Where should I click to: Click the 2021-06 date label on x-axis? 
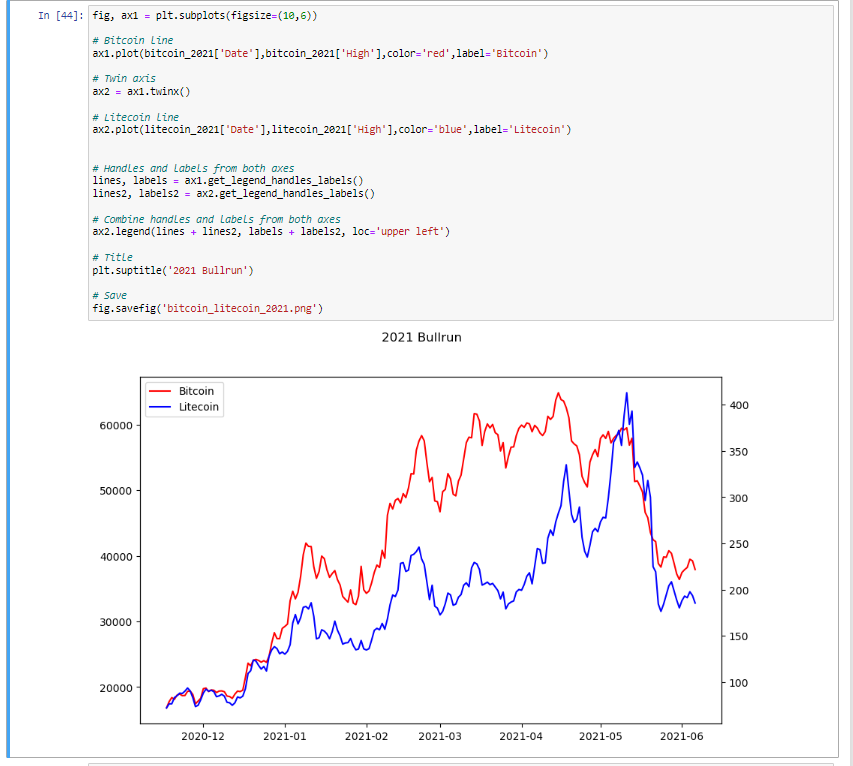pyautogui.click(x=681, y=737)
